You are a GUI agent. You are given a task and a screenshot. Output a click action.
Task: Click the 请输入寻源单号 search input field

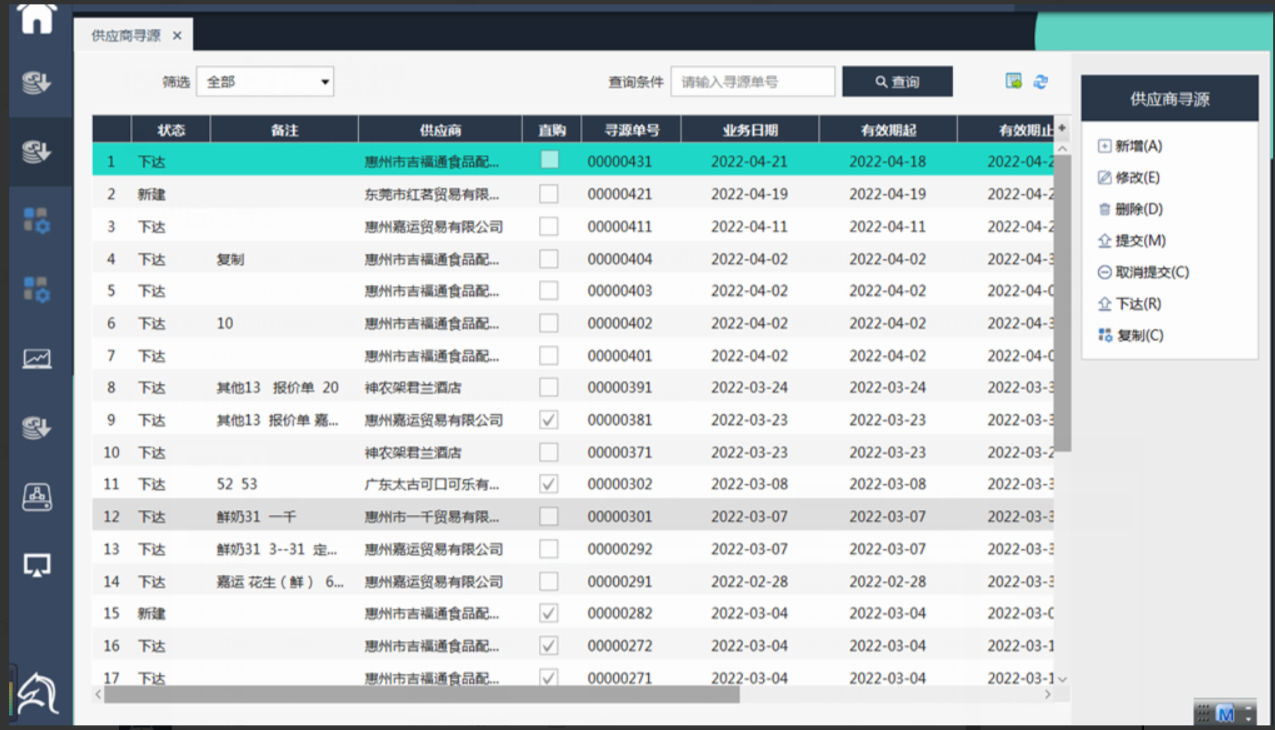(752, 82)
